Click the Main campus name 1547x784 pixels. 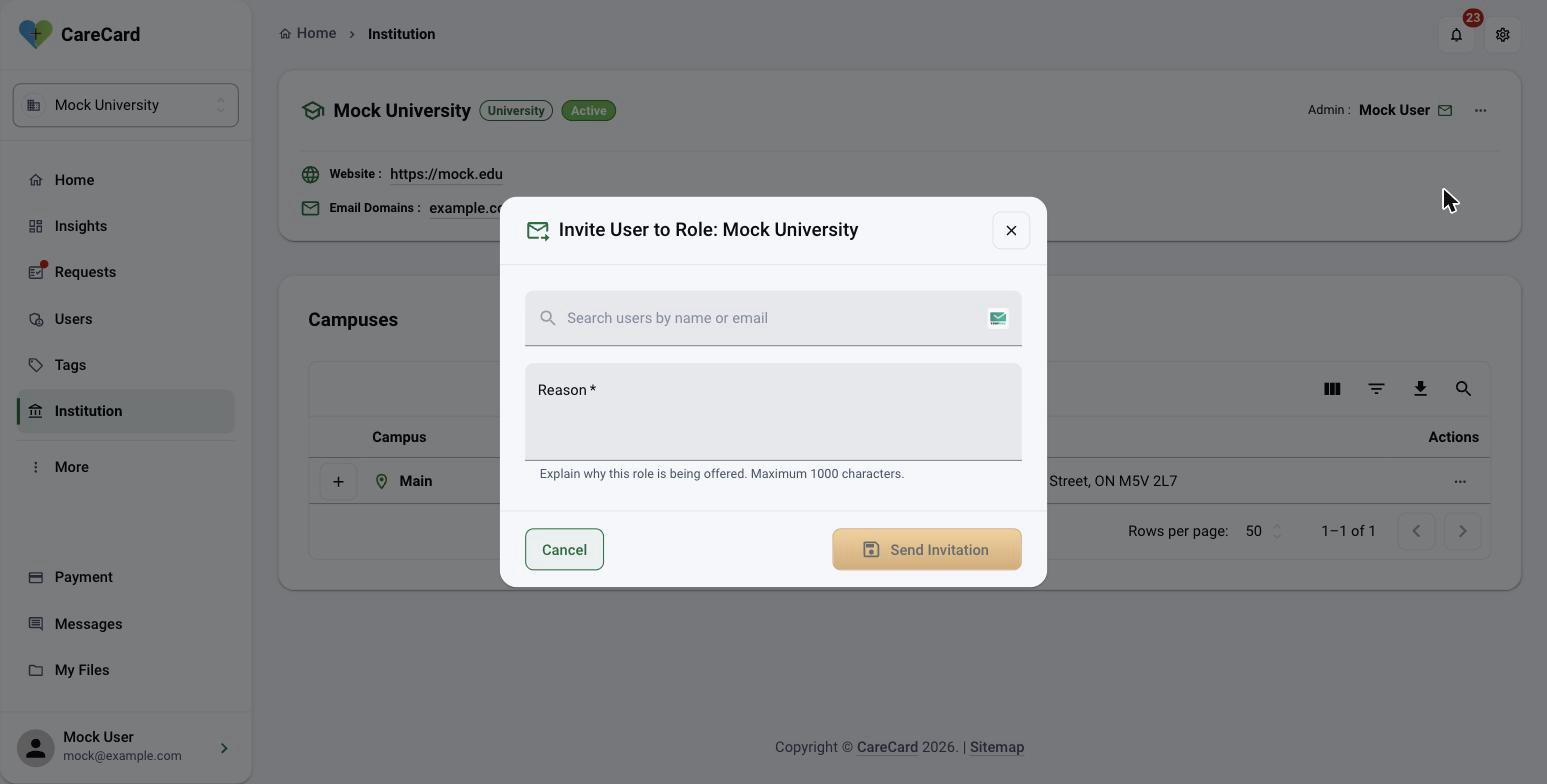pyautogui.click(x=416, y=481)
